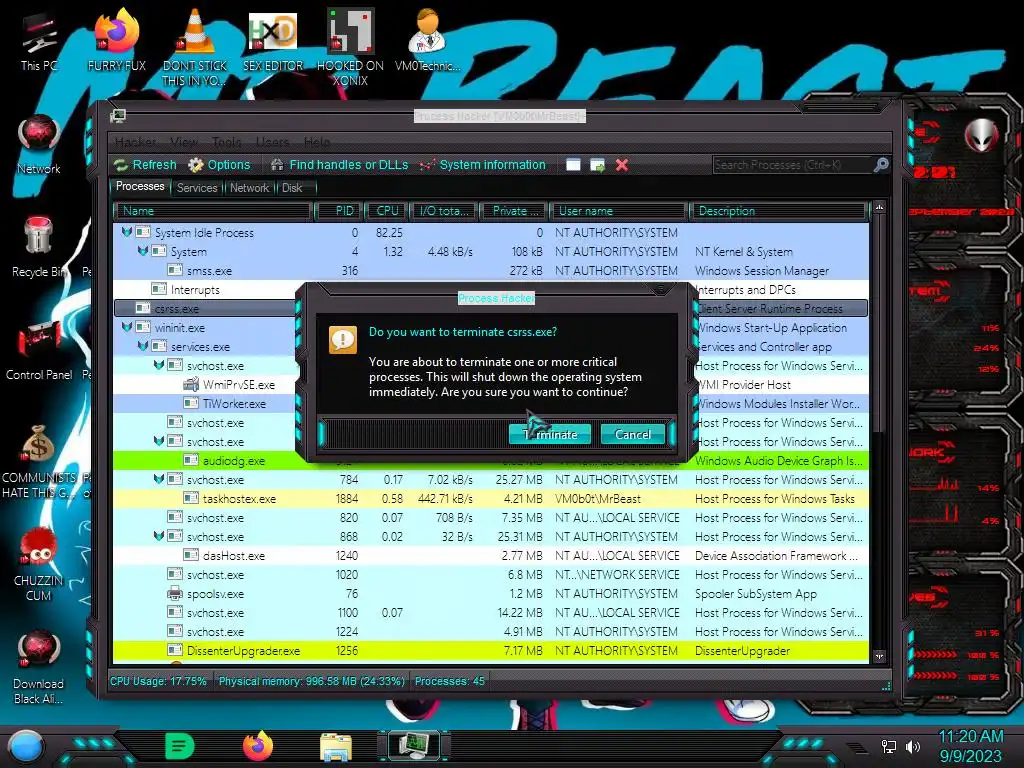Open Options from the toolbar
Viewport: 1024px width, 768px height.
pos(219,165)
